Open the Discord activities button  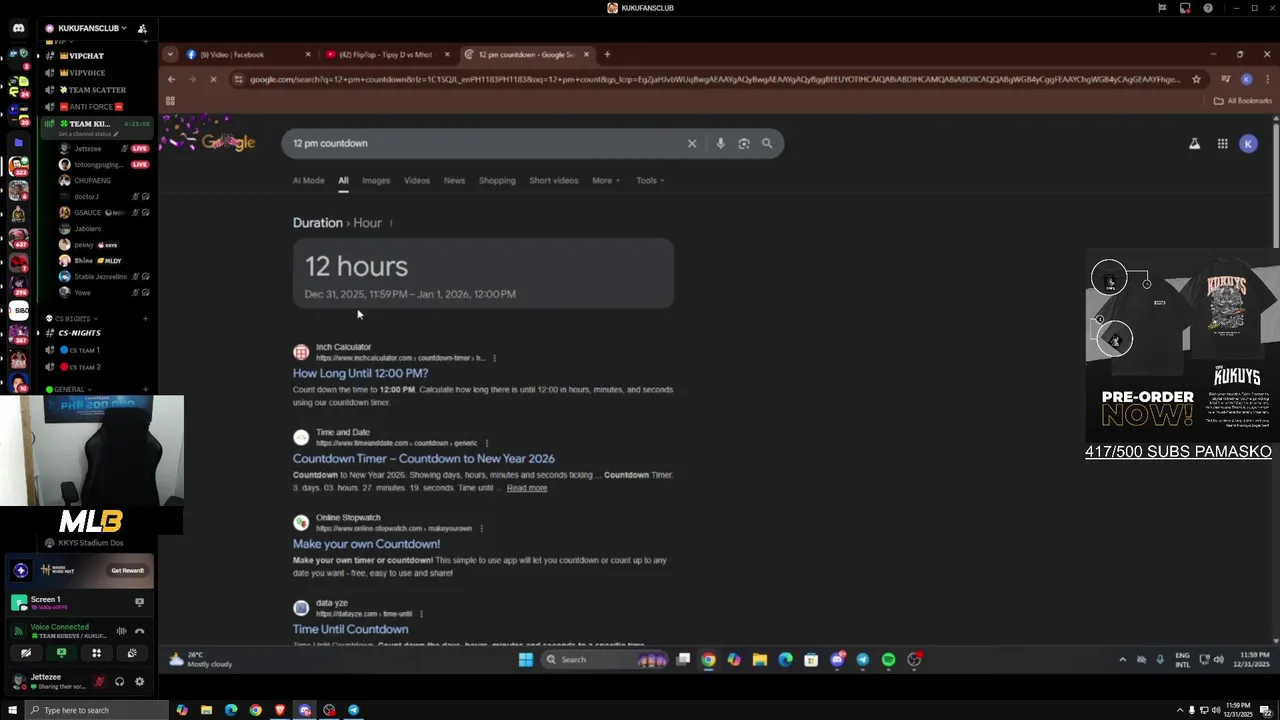96,653
